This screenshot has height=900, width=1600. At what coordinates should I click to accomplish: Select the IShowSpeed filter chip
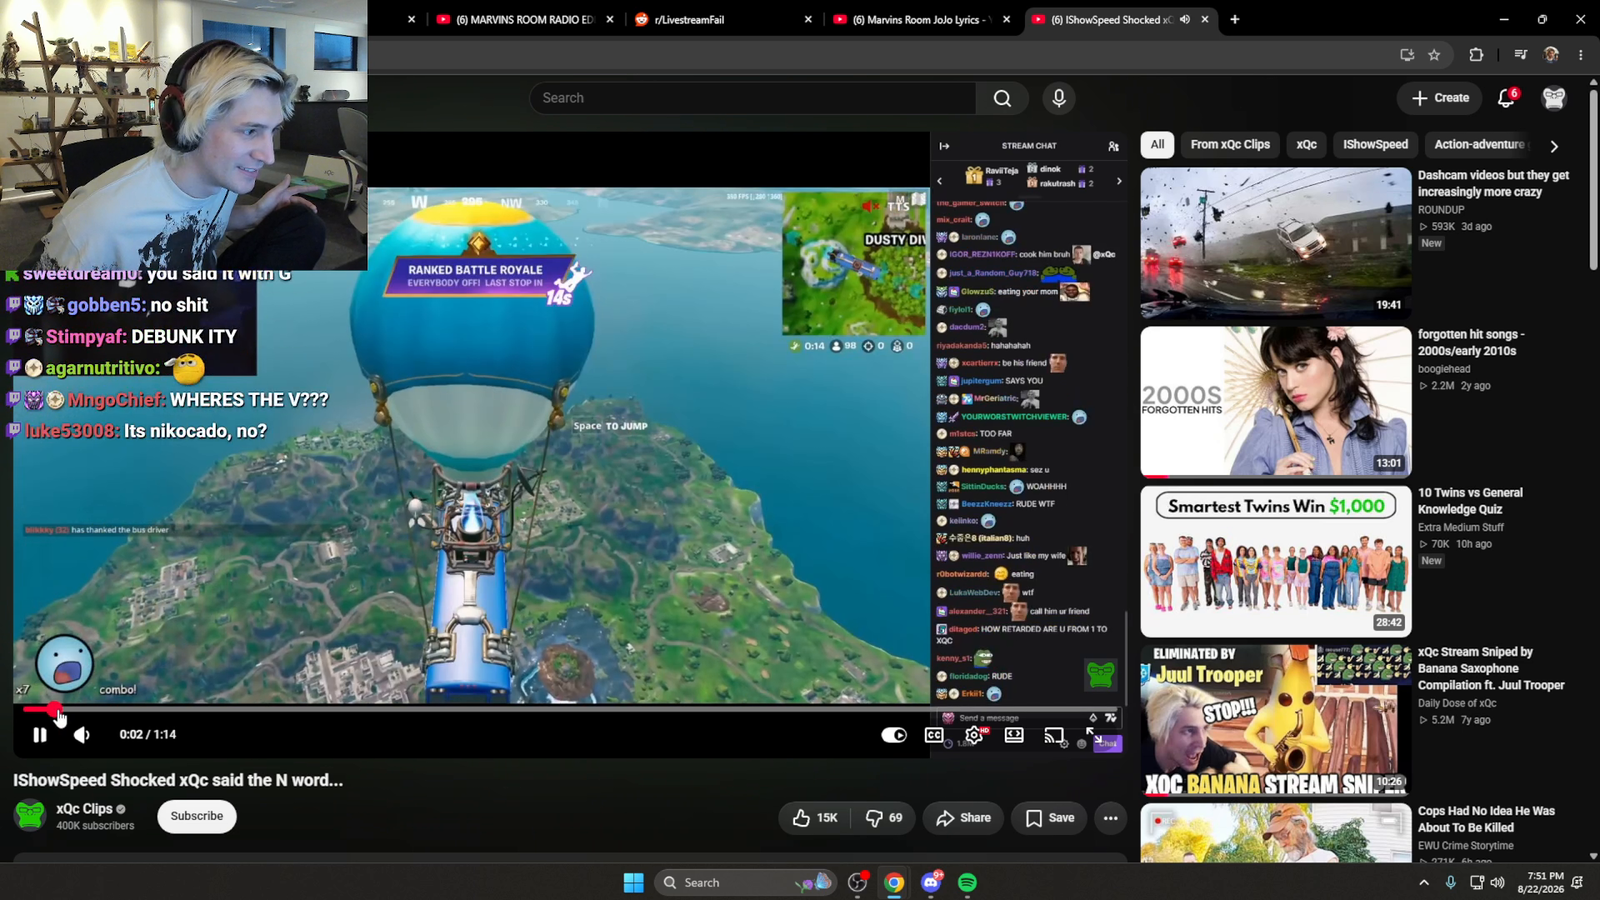[1375, 145]
